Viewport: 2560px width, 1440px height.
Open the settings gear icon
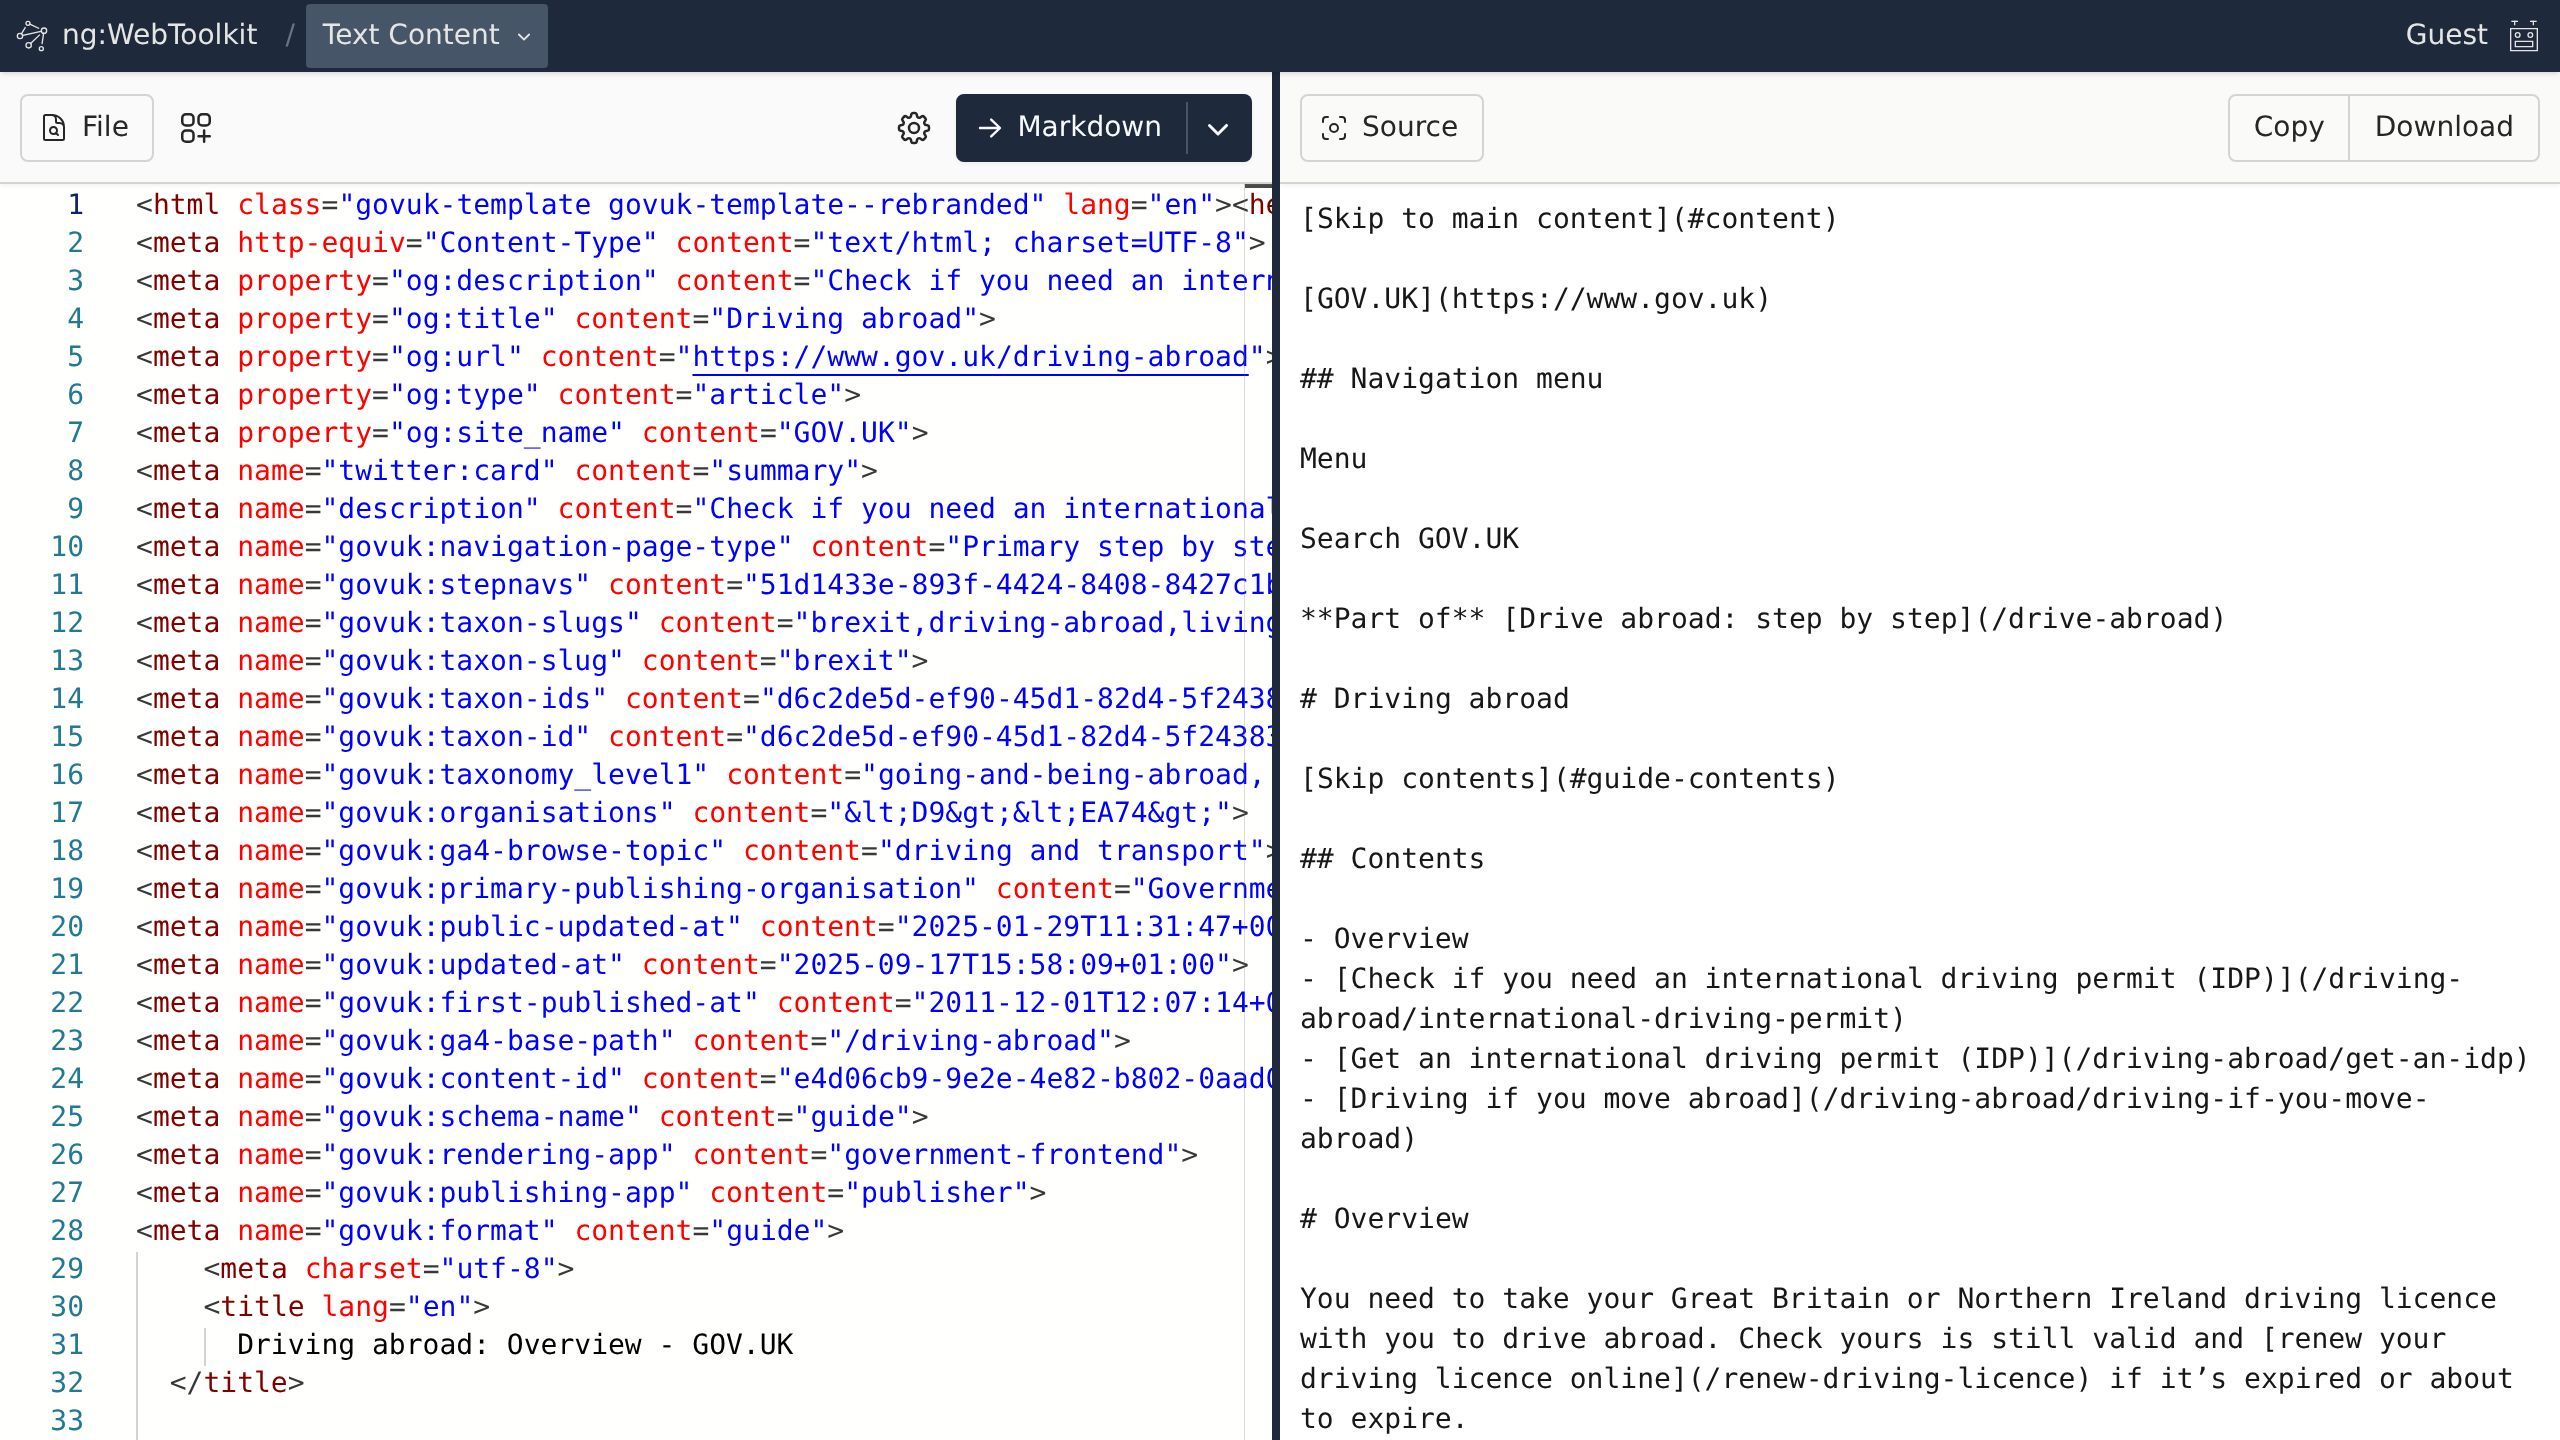click(913, 128)
